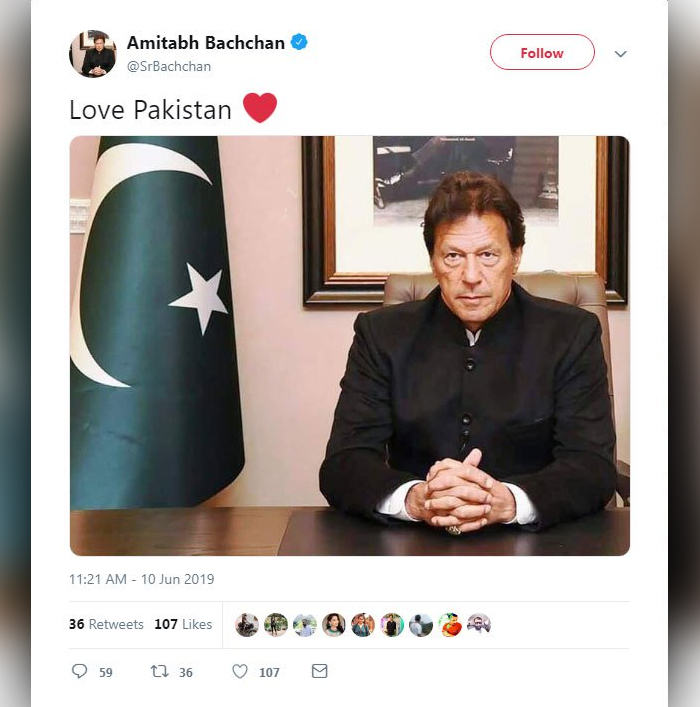Click the first liker avatar
700x707 pixels.
247,625
